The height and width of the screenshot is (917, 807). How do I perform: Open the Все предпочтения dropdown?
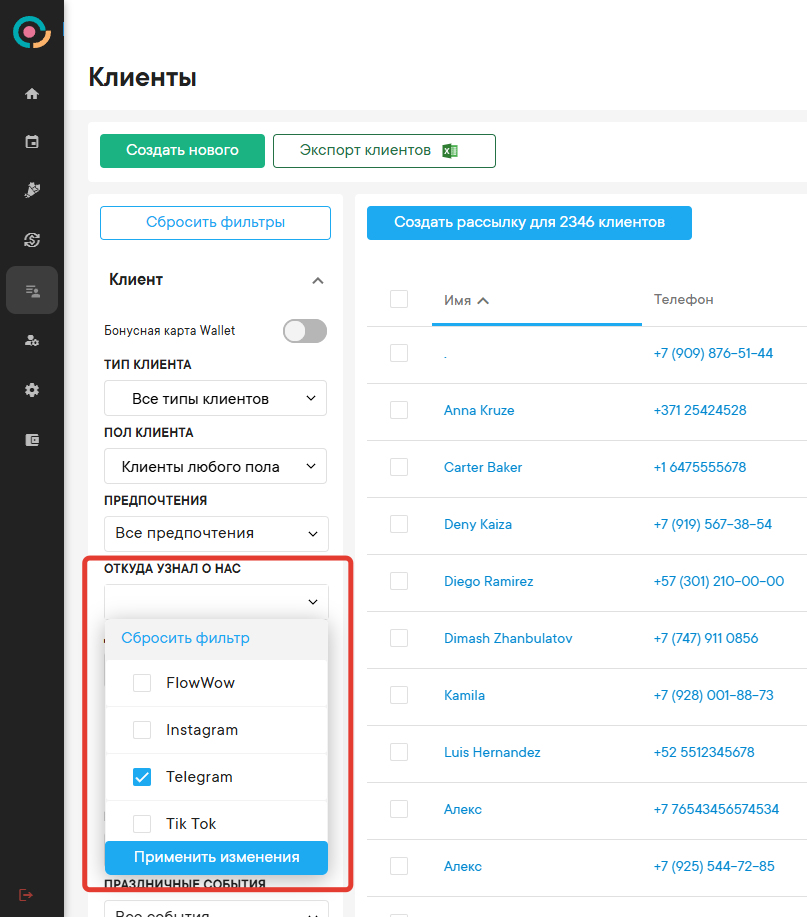click(x=216, y=533)
